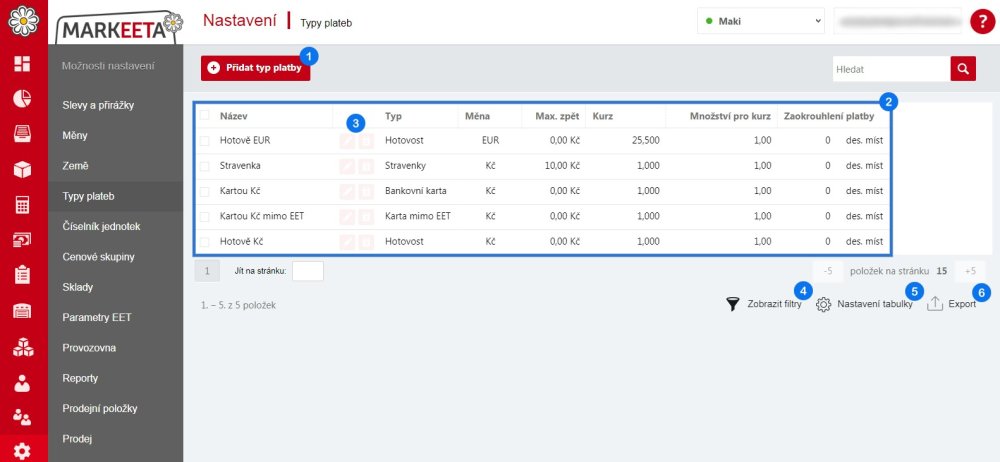1000x462 pixels.
Task: Edit the Hotově EUR row with pencil icon
Action: pyautogui.click(x=347, y=140)
